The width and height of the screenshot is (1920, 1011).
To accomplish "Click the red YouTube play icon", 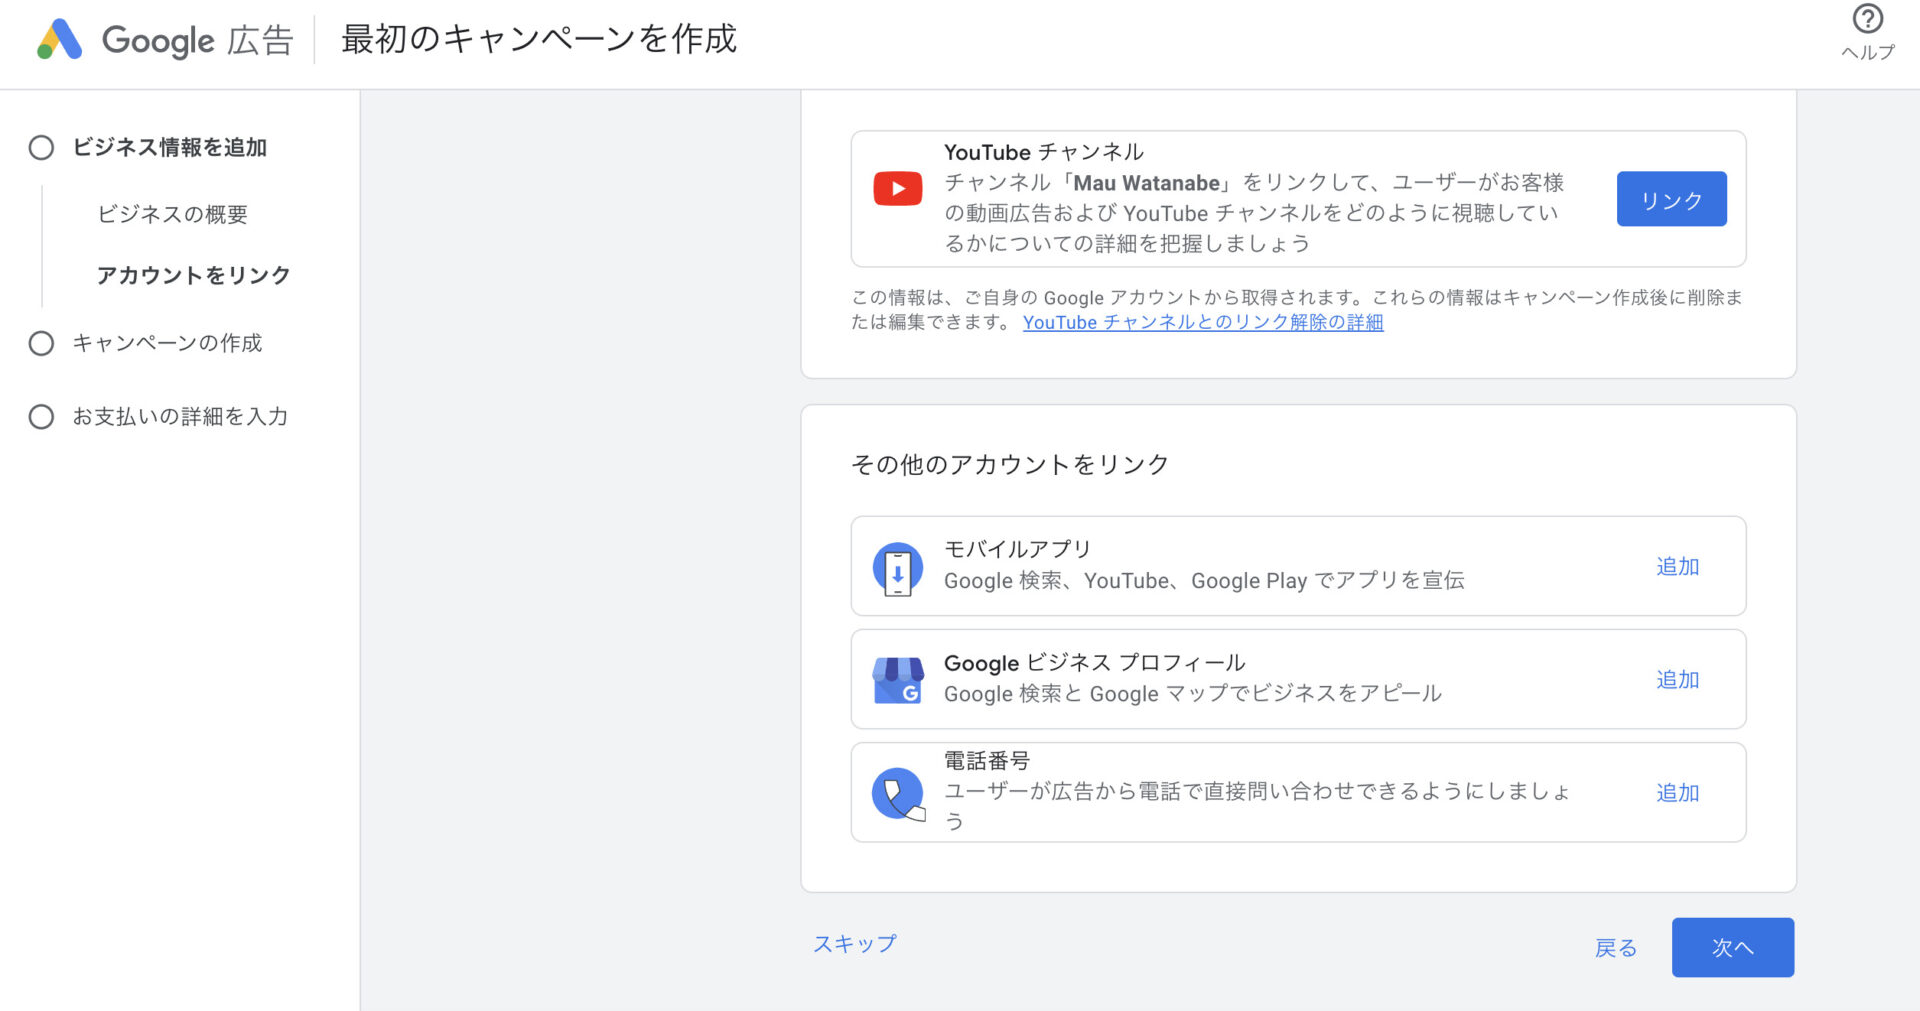I will (x=897, y=188).
